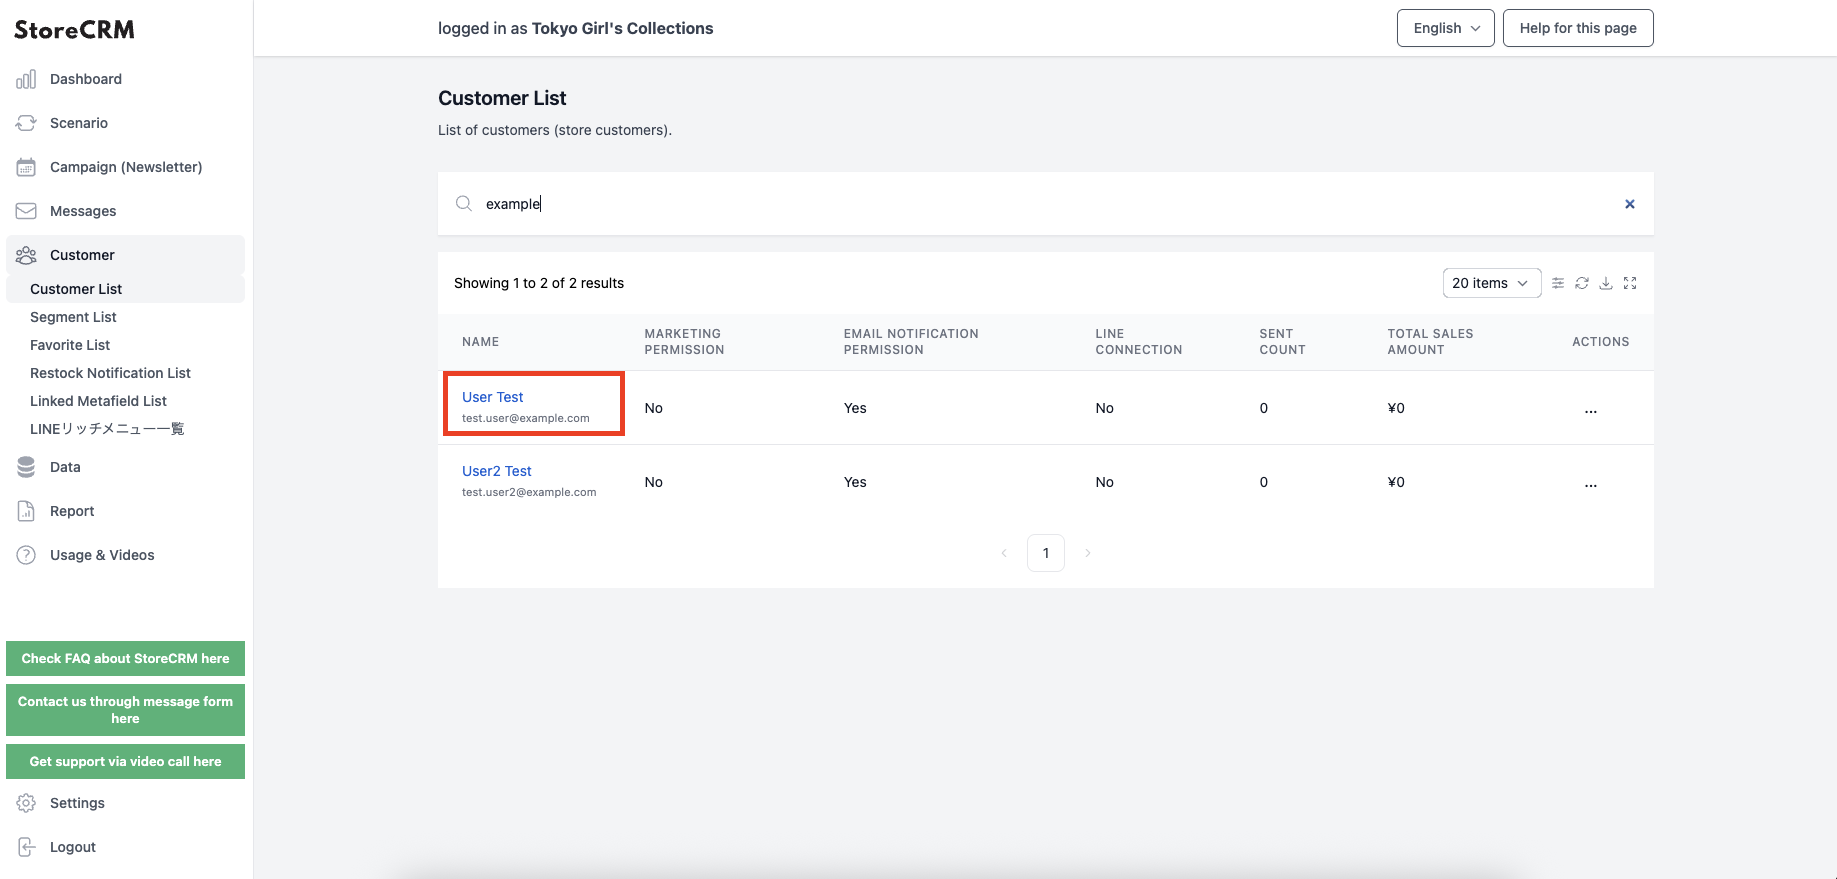Click the table filter settings icon

1558,283
